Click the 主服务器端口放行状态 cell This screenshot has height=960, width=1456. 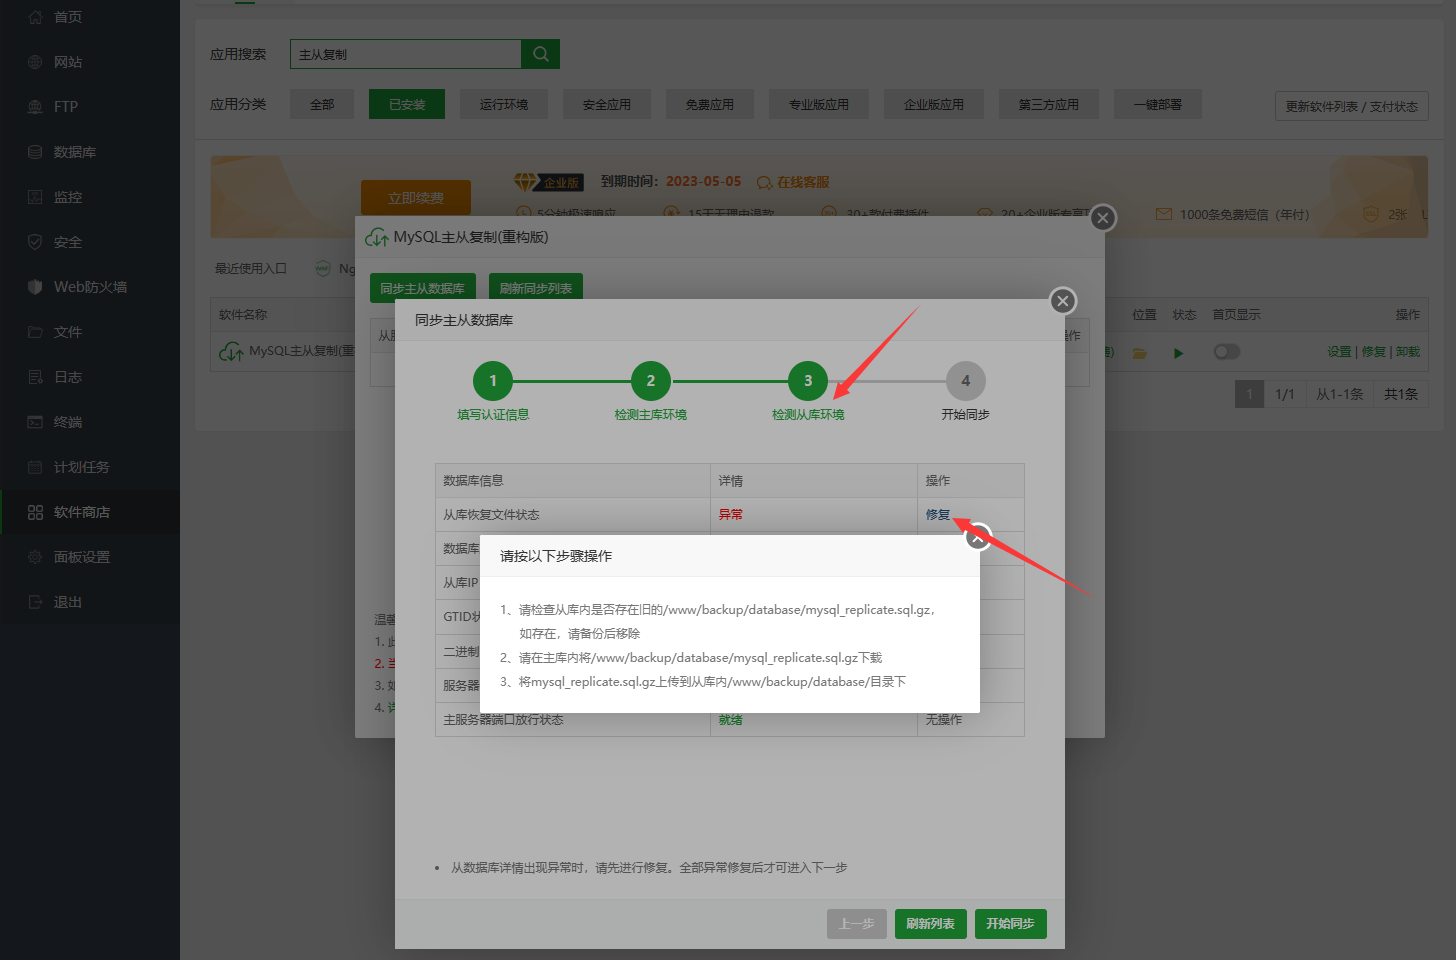click(573, 720)
